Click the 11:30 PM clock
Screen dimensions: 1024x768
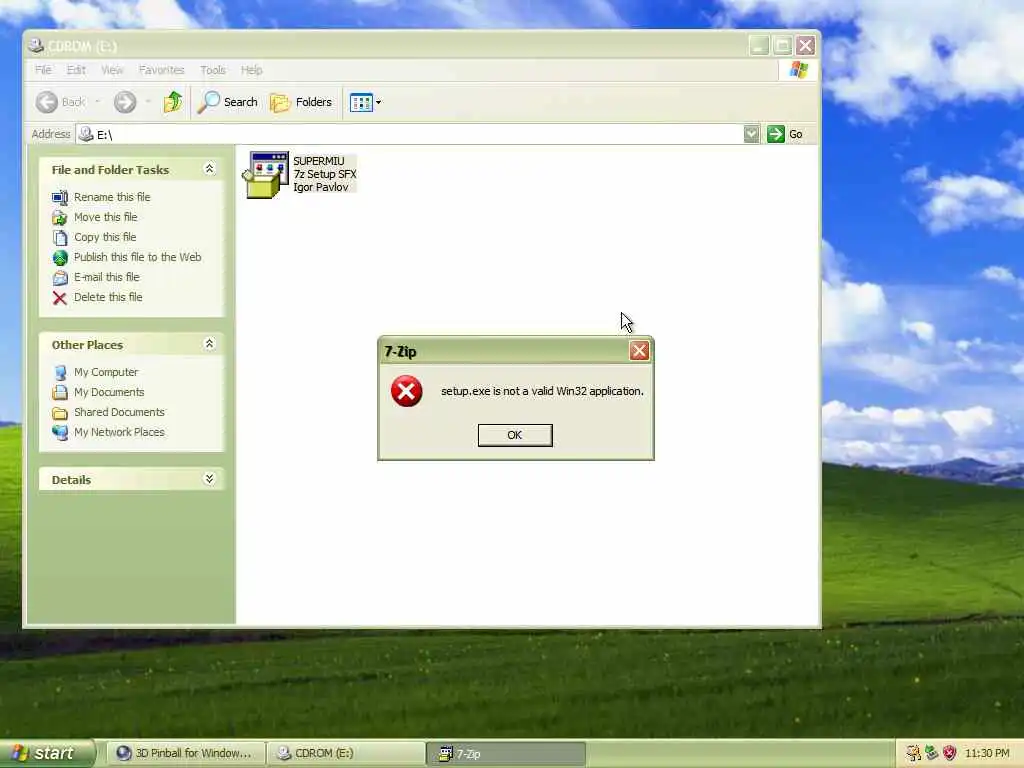(x=987, y=753)
